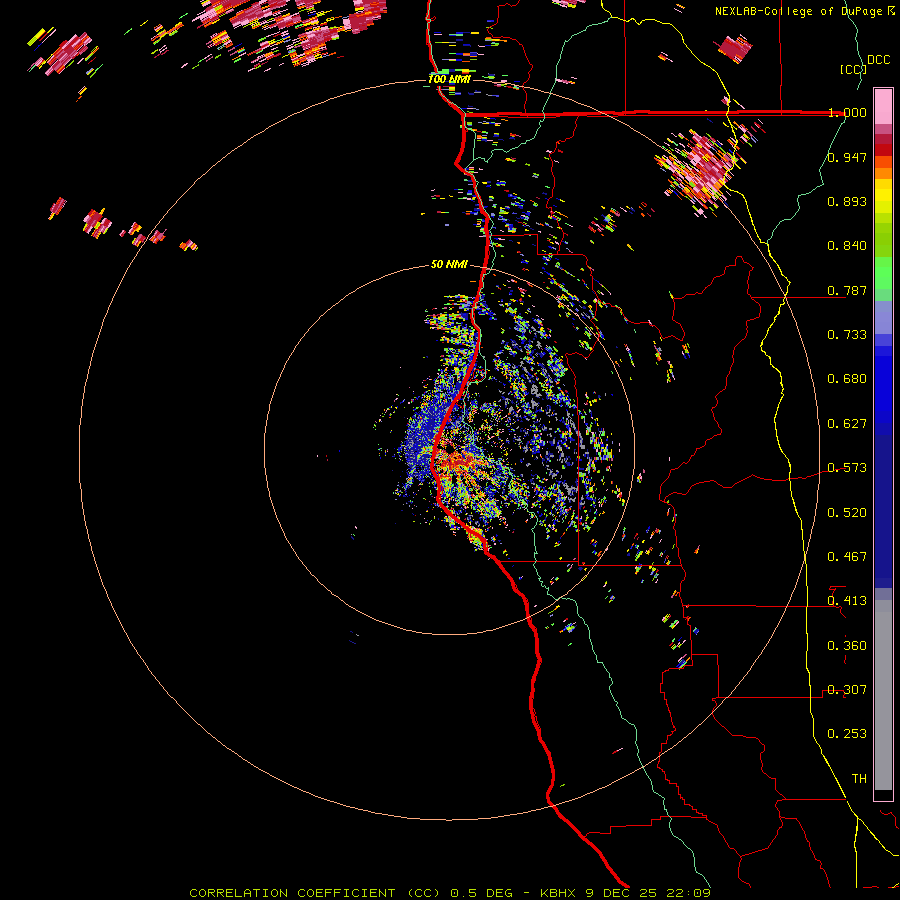Click the 22:09 timestamp in caption
The width and height of the screenshot is (900, 900).
click(x=688, y=893)
